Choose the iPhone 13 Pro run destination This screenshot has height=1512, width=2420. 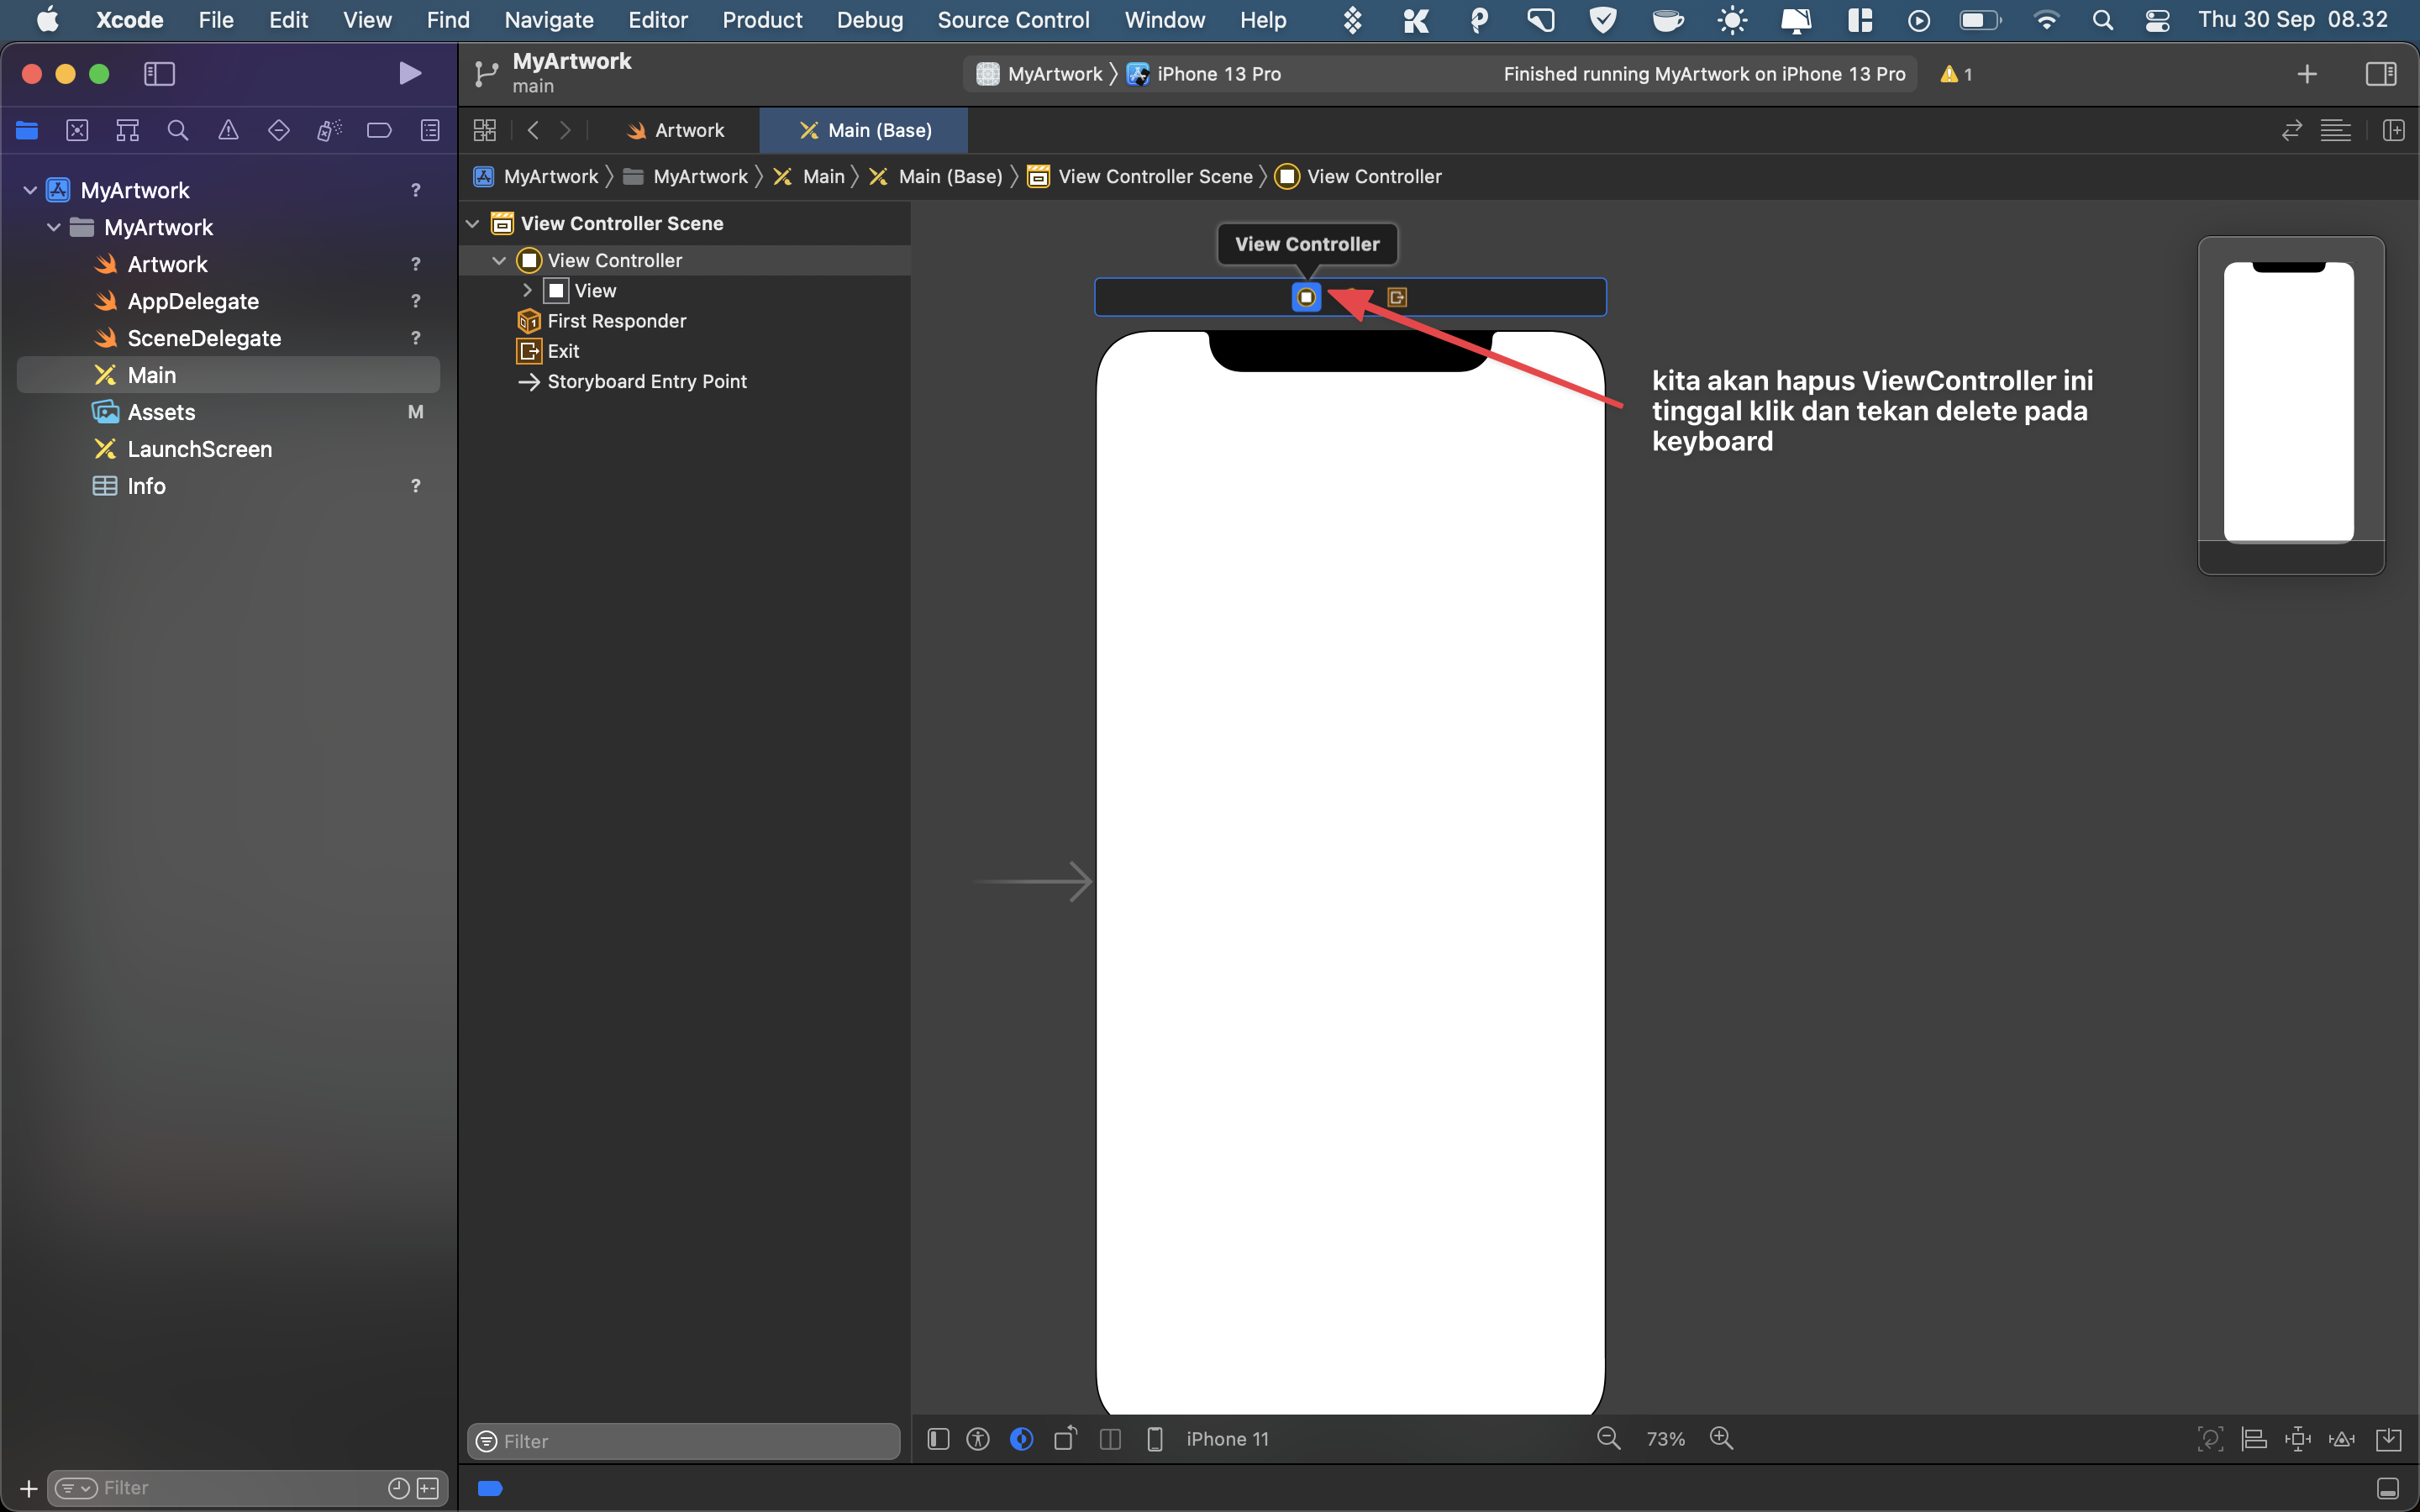coord(1204,74)
